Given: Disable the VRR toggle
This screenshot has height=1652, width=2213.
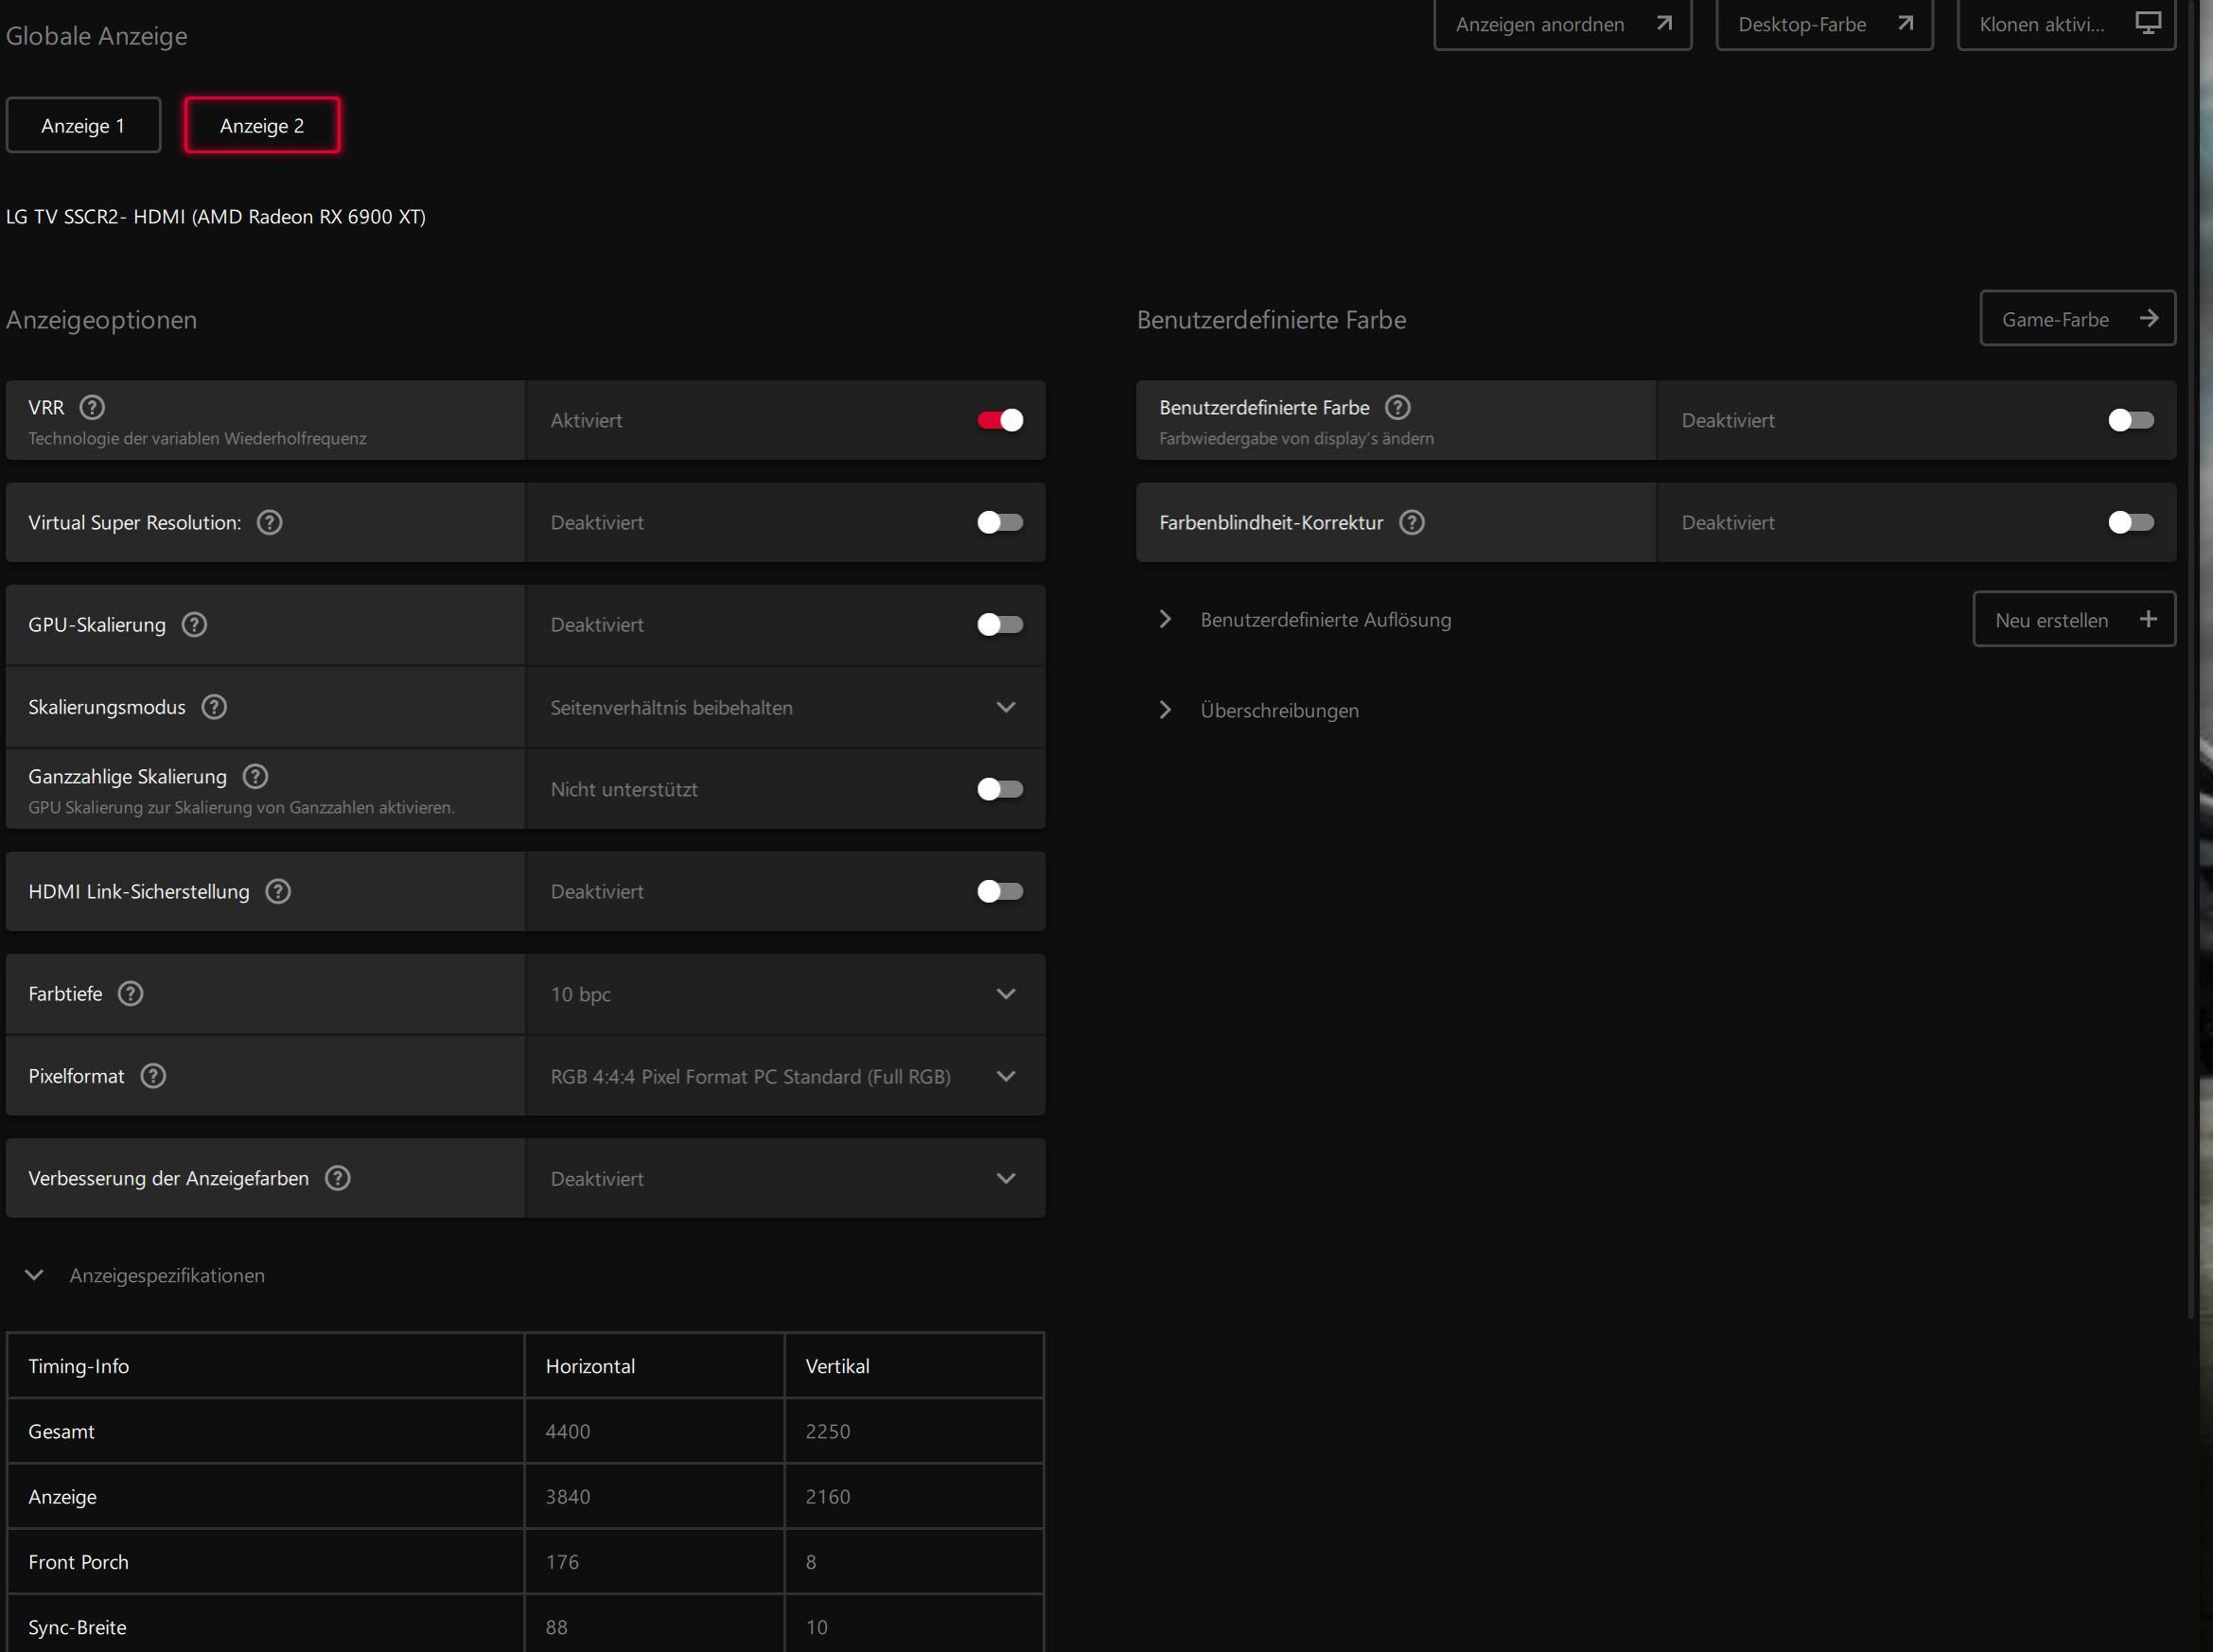Looking at the screenshot, I should coord(999,420).
